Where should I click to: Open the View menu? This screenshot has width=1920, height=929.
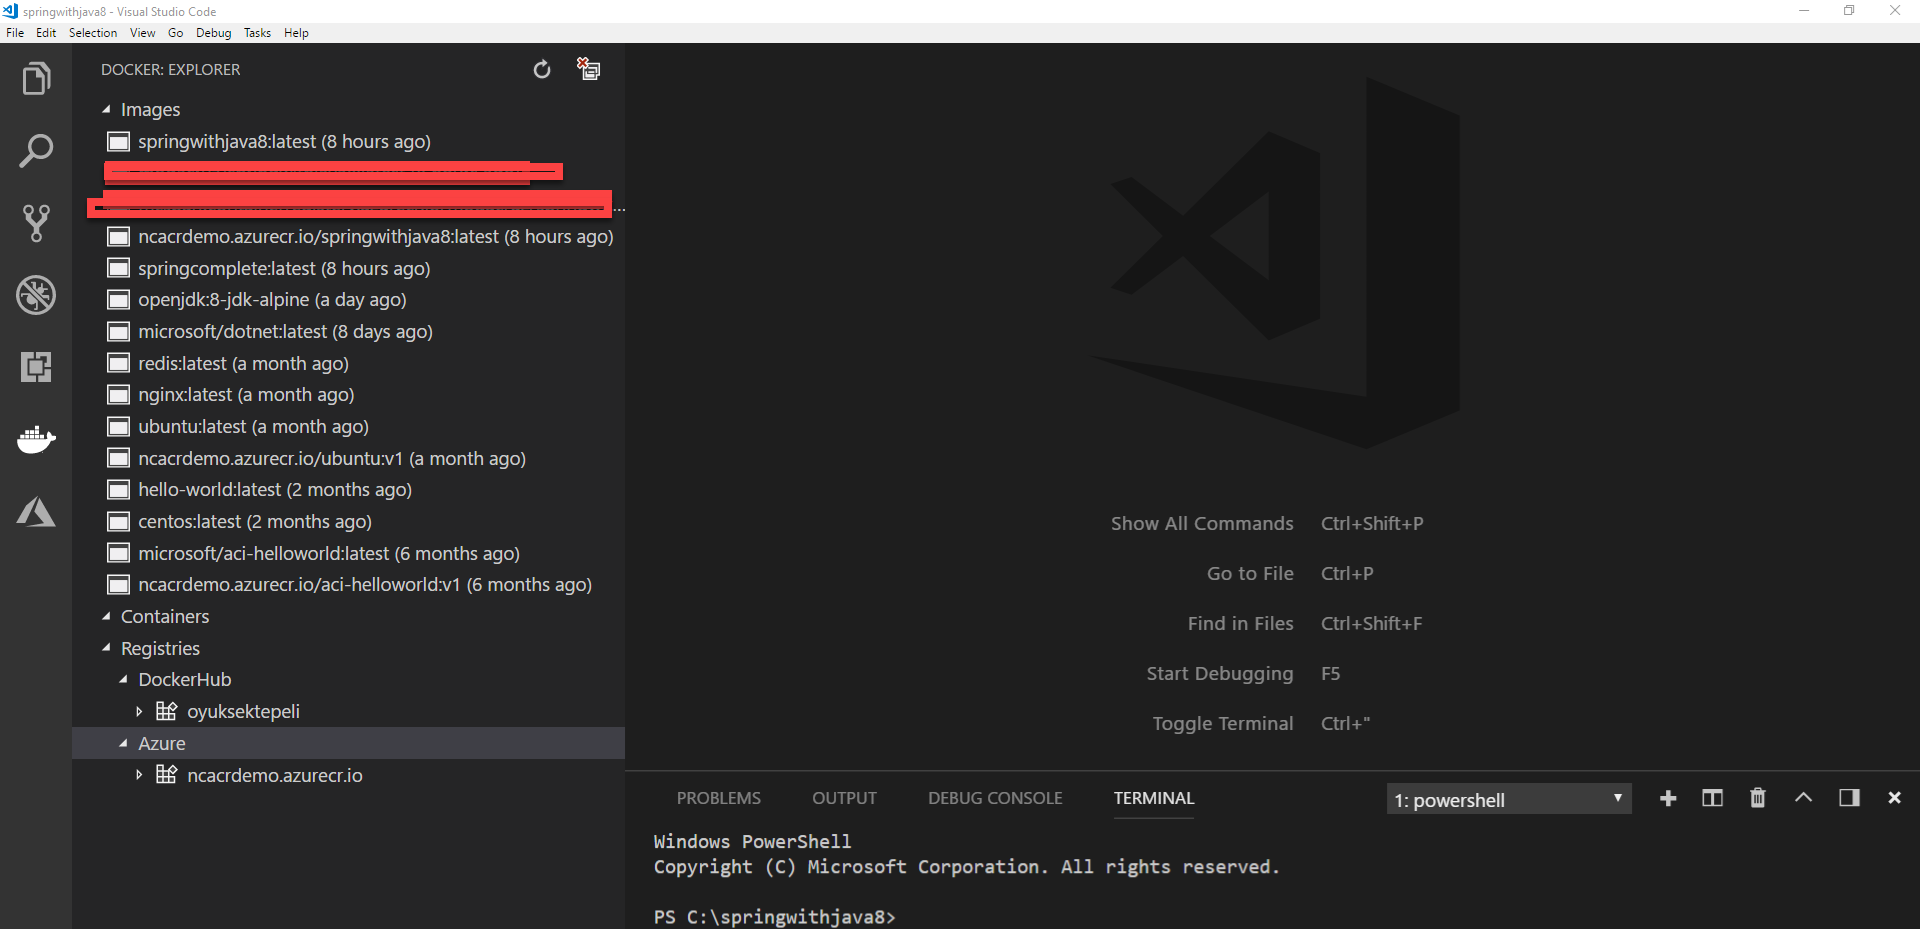tap(142, 33)
